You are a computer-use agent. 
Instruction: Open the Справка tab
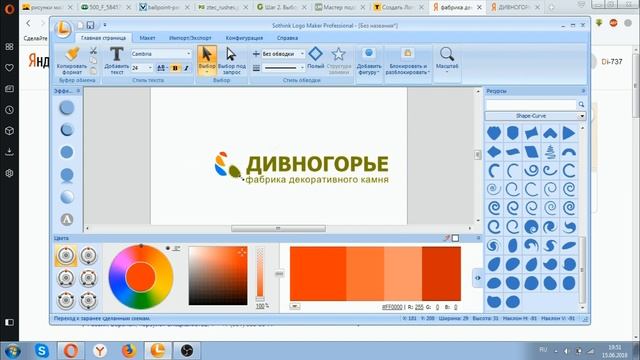point(287,38)
